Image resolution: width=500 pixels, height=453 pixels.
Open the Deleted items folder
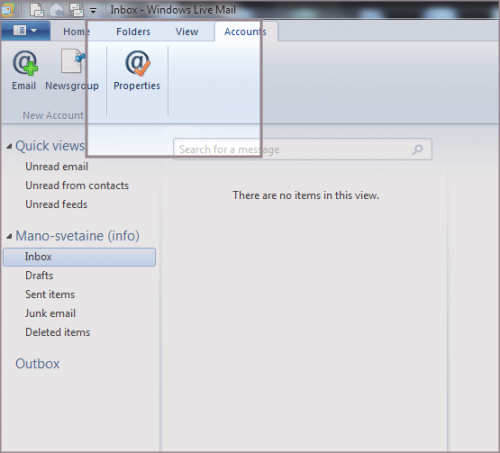pos(58,332)
